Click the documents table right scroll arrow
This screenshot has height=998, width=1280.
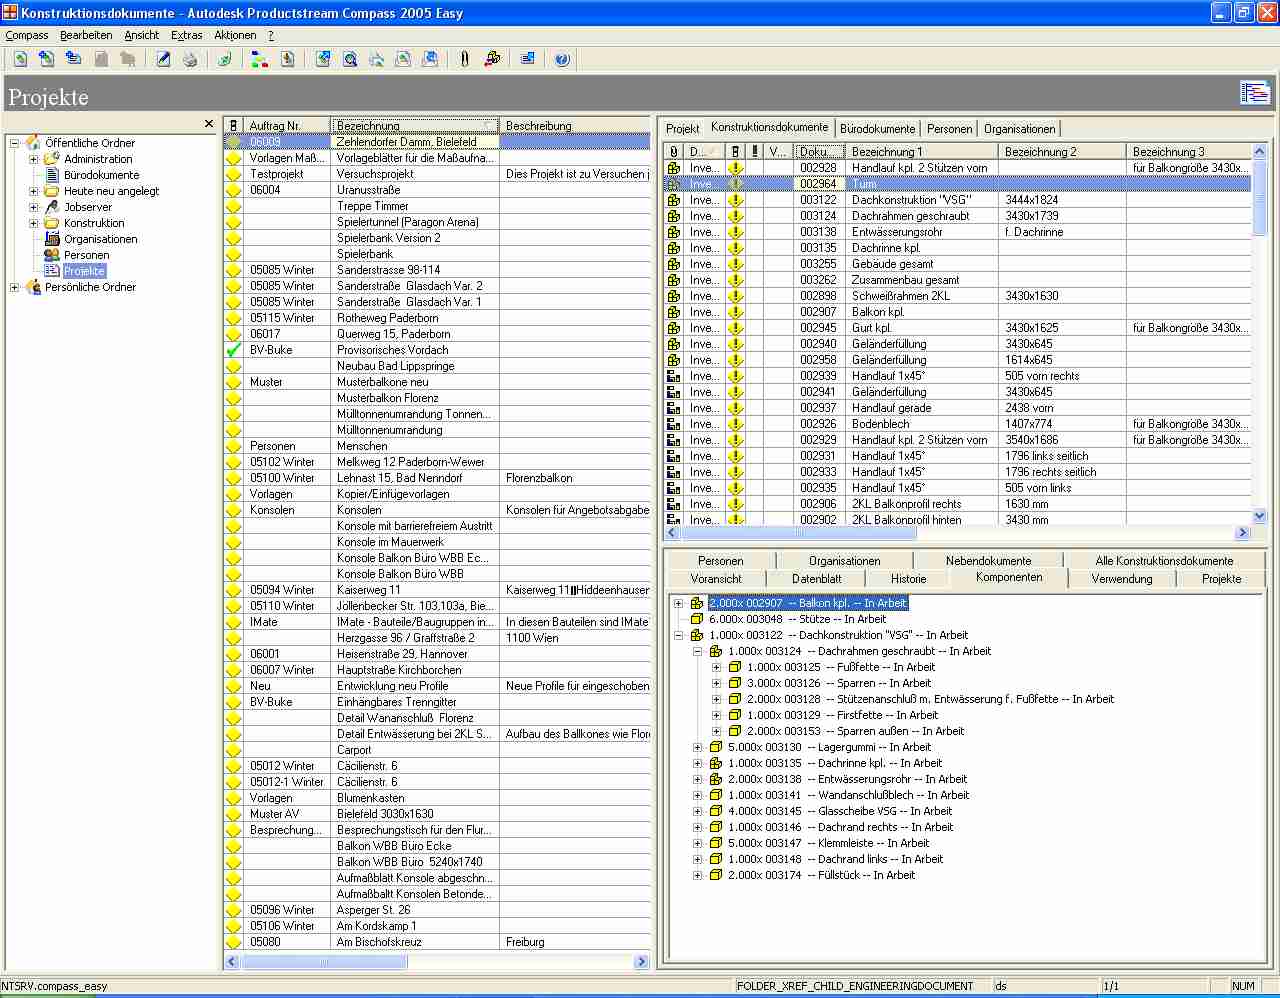tap(1243, 533)
